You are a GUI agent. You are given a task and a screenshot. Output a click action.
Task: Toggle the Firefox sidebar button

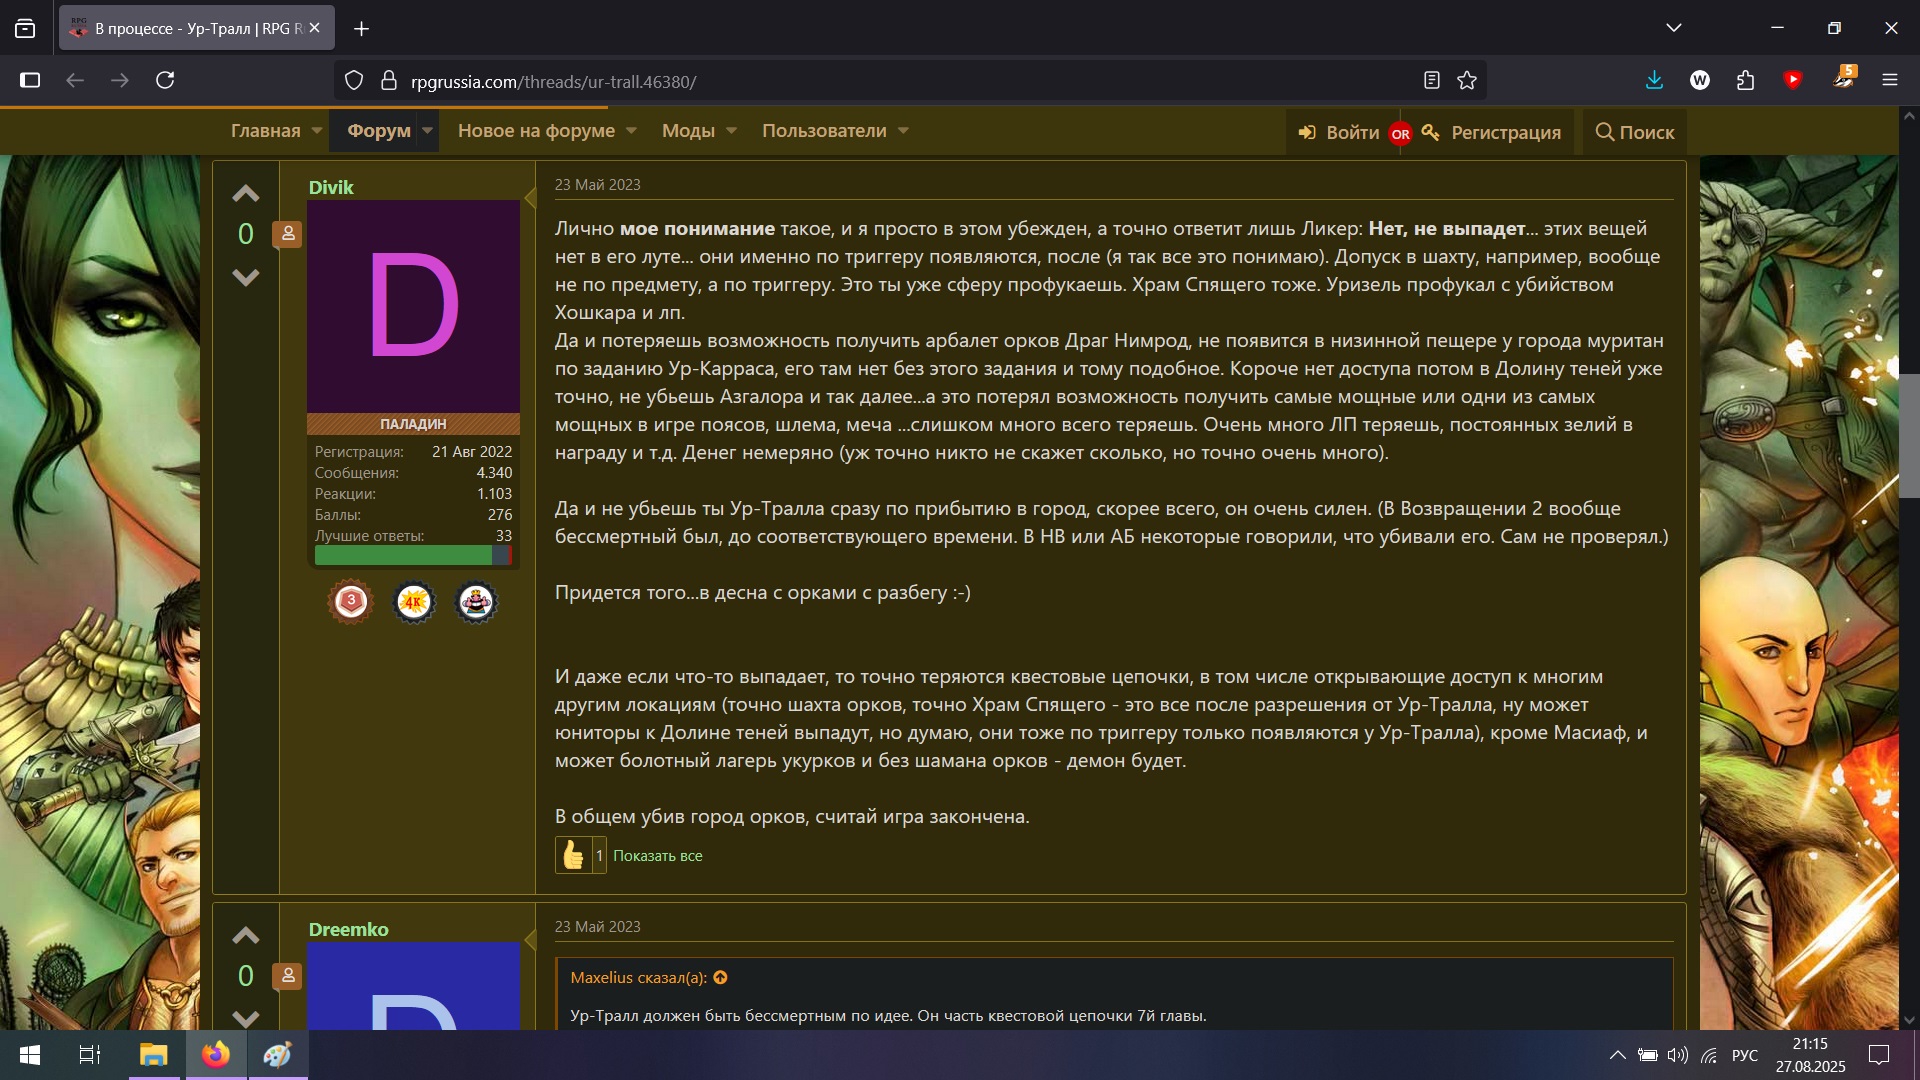pyautogui.click(x=30, y=80)
